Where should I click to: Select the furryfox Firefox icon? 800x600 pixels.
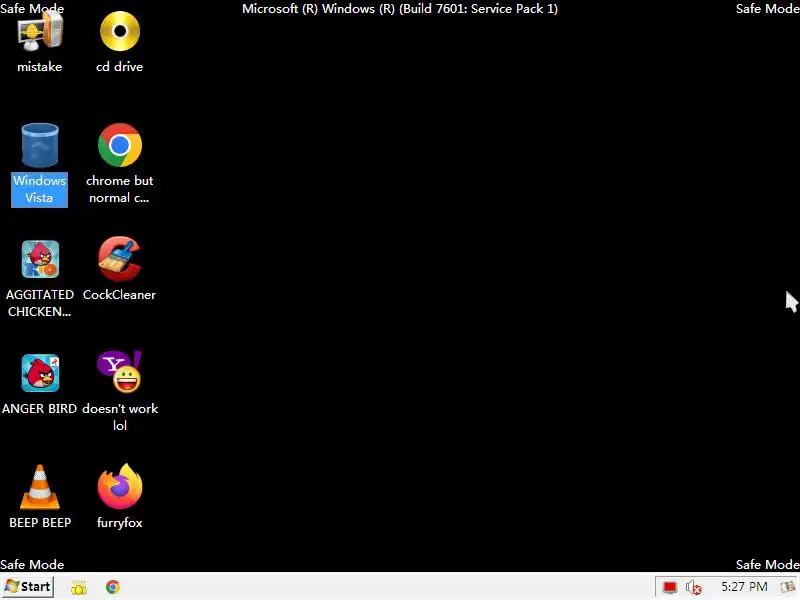[120, 486]
